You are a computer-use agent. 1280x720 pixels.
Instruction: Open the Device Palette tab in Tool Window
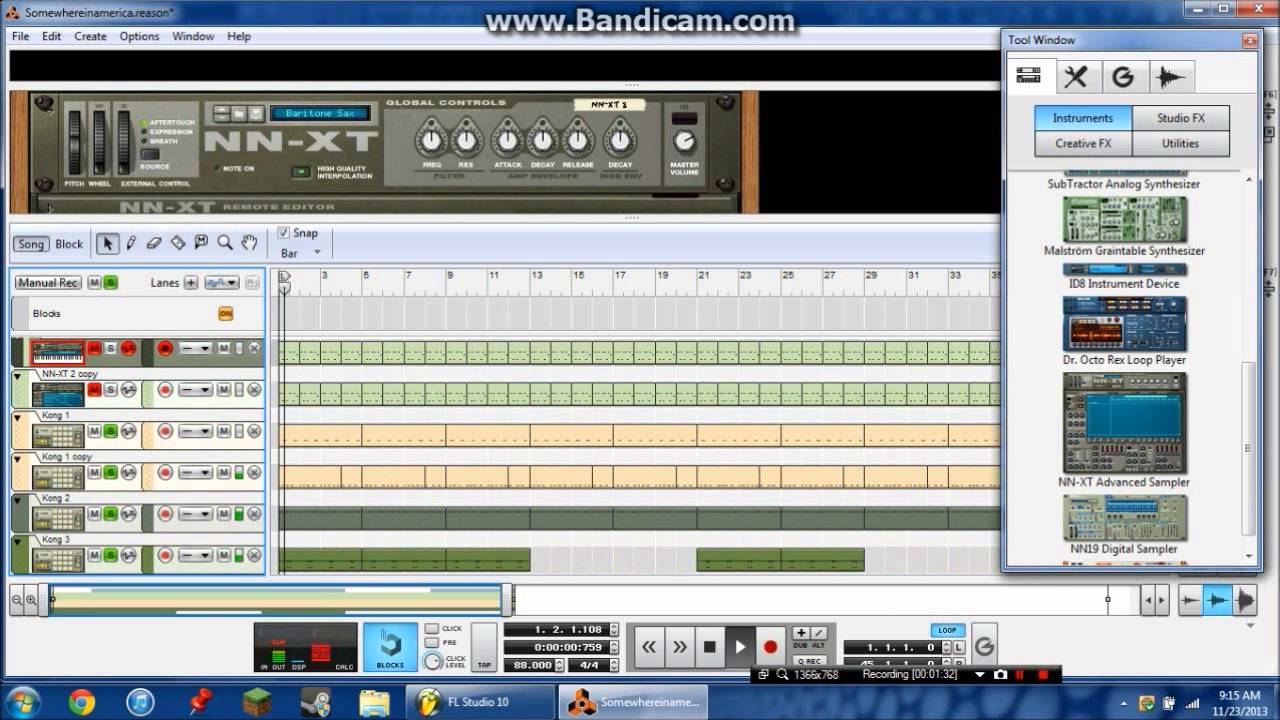(x=1029, y=76)
